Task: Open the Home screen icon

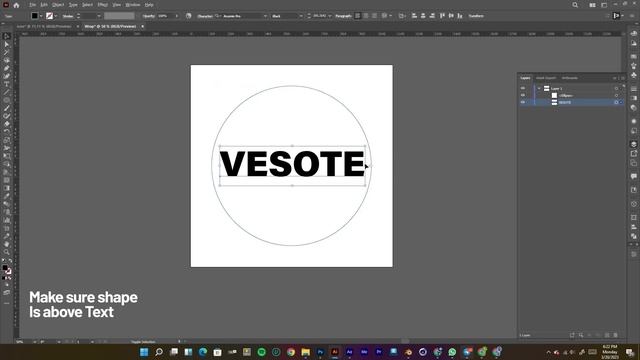Action: [16, 5]
